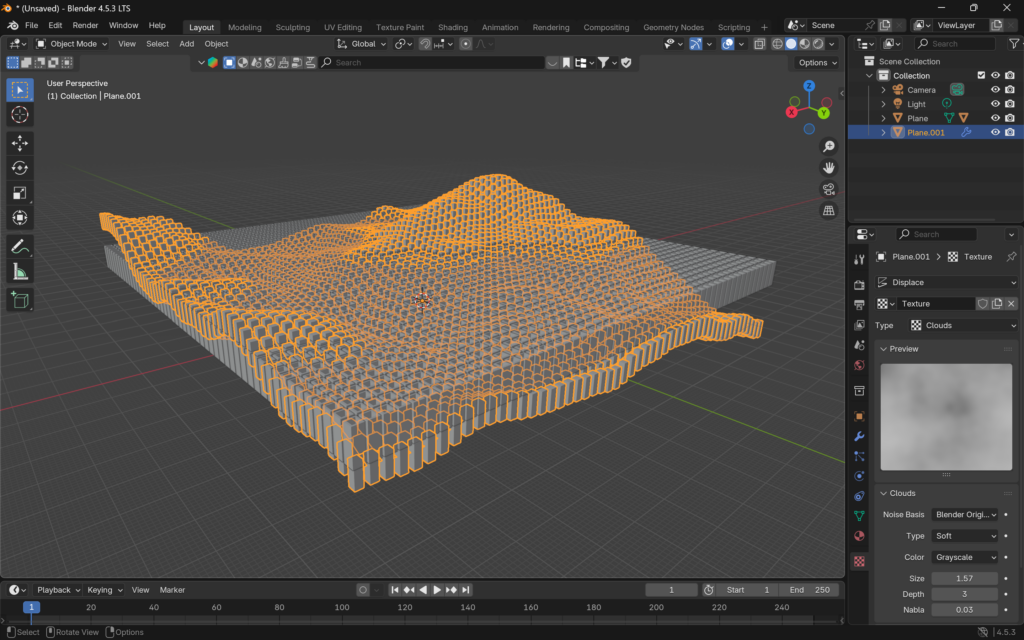Pick the Annotate pencil tool
Viewport: 1024px width, 640px height.
pos(20,246)
